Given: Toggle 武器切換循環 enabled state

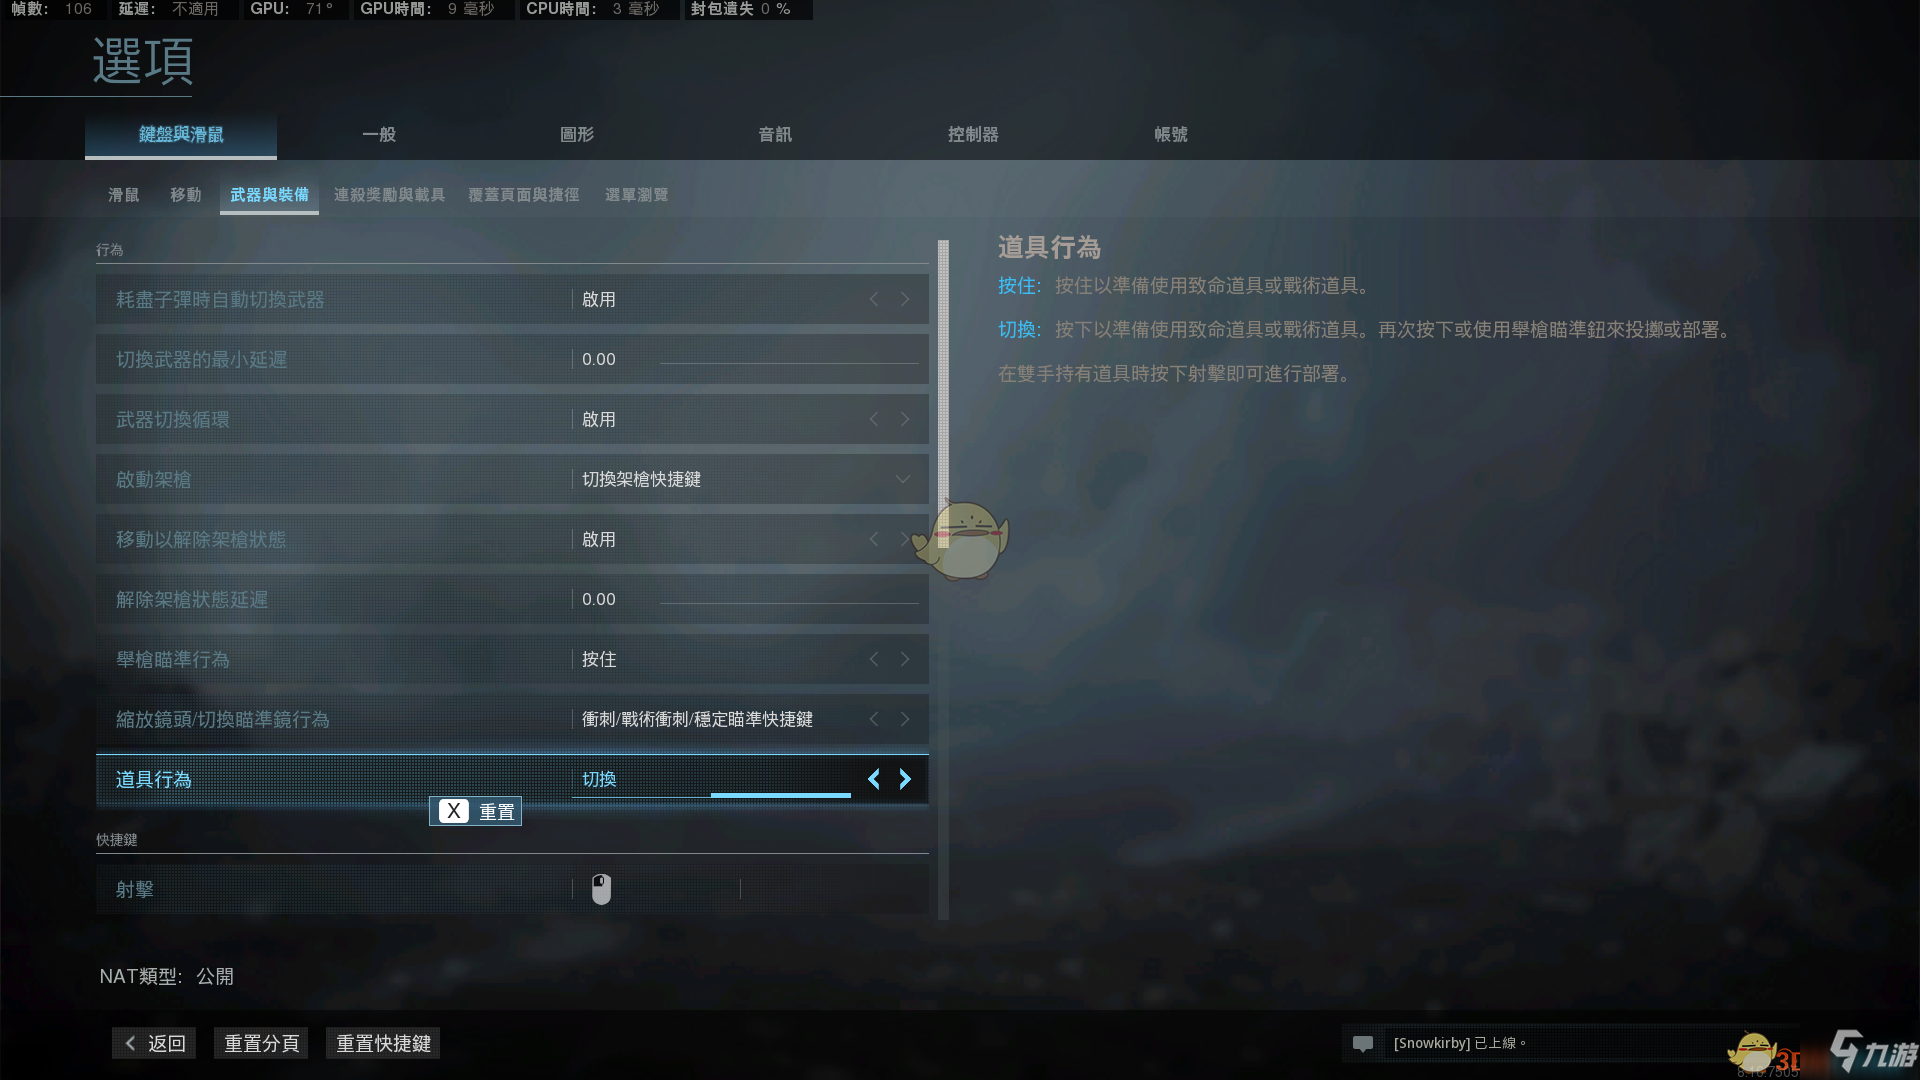Looking at the screenshot, I should pyautogui.click(x=906, y=418).
